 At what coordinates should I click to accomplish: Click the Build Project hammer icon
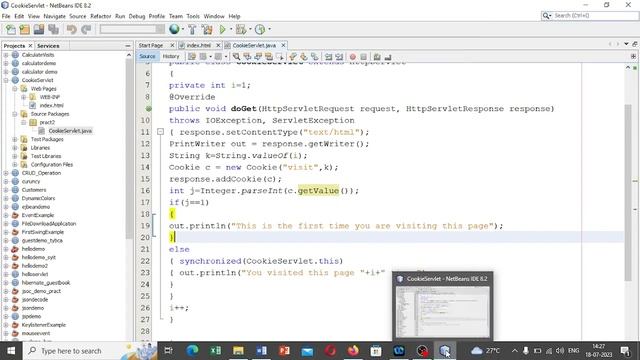192,29
